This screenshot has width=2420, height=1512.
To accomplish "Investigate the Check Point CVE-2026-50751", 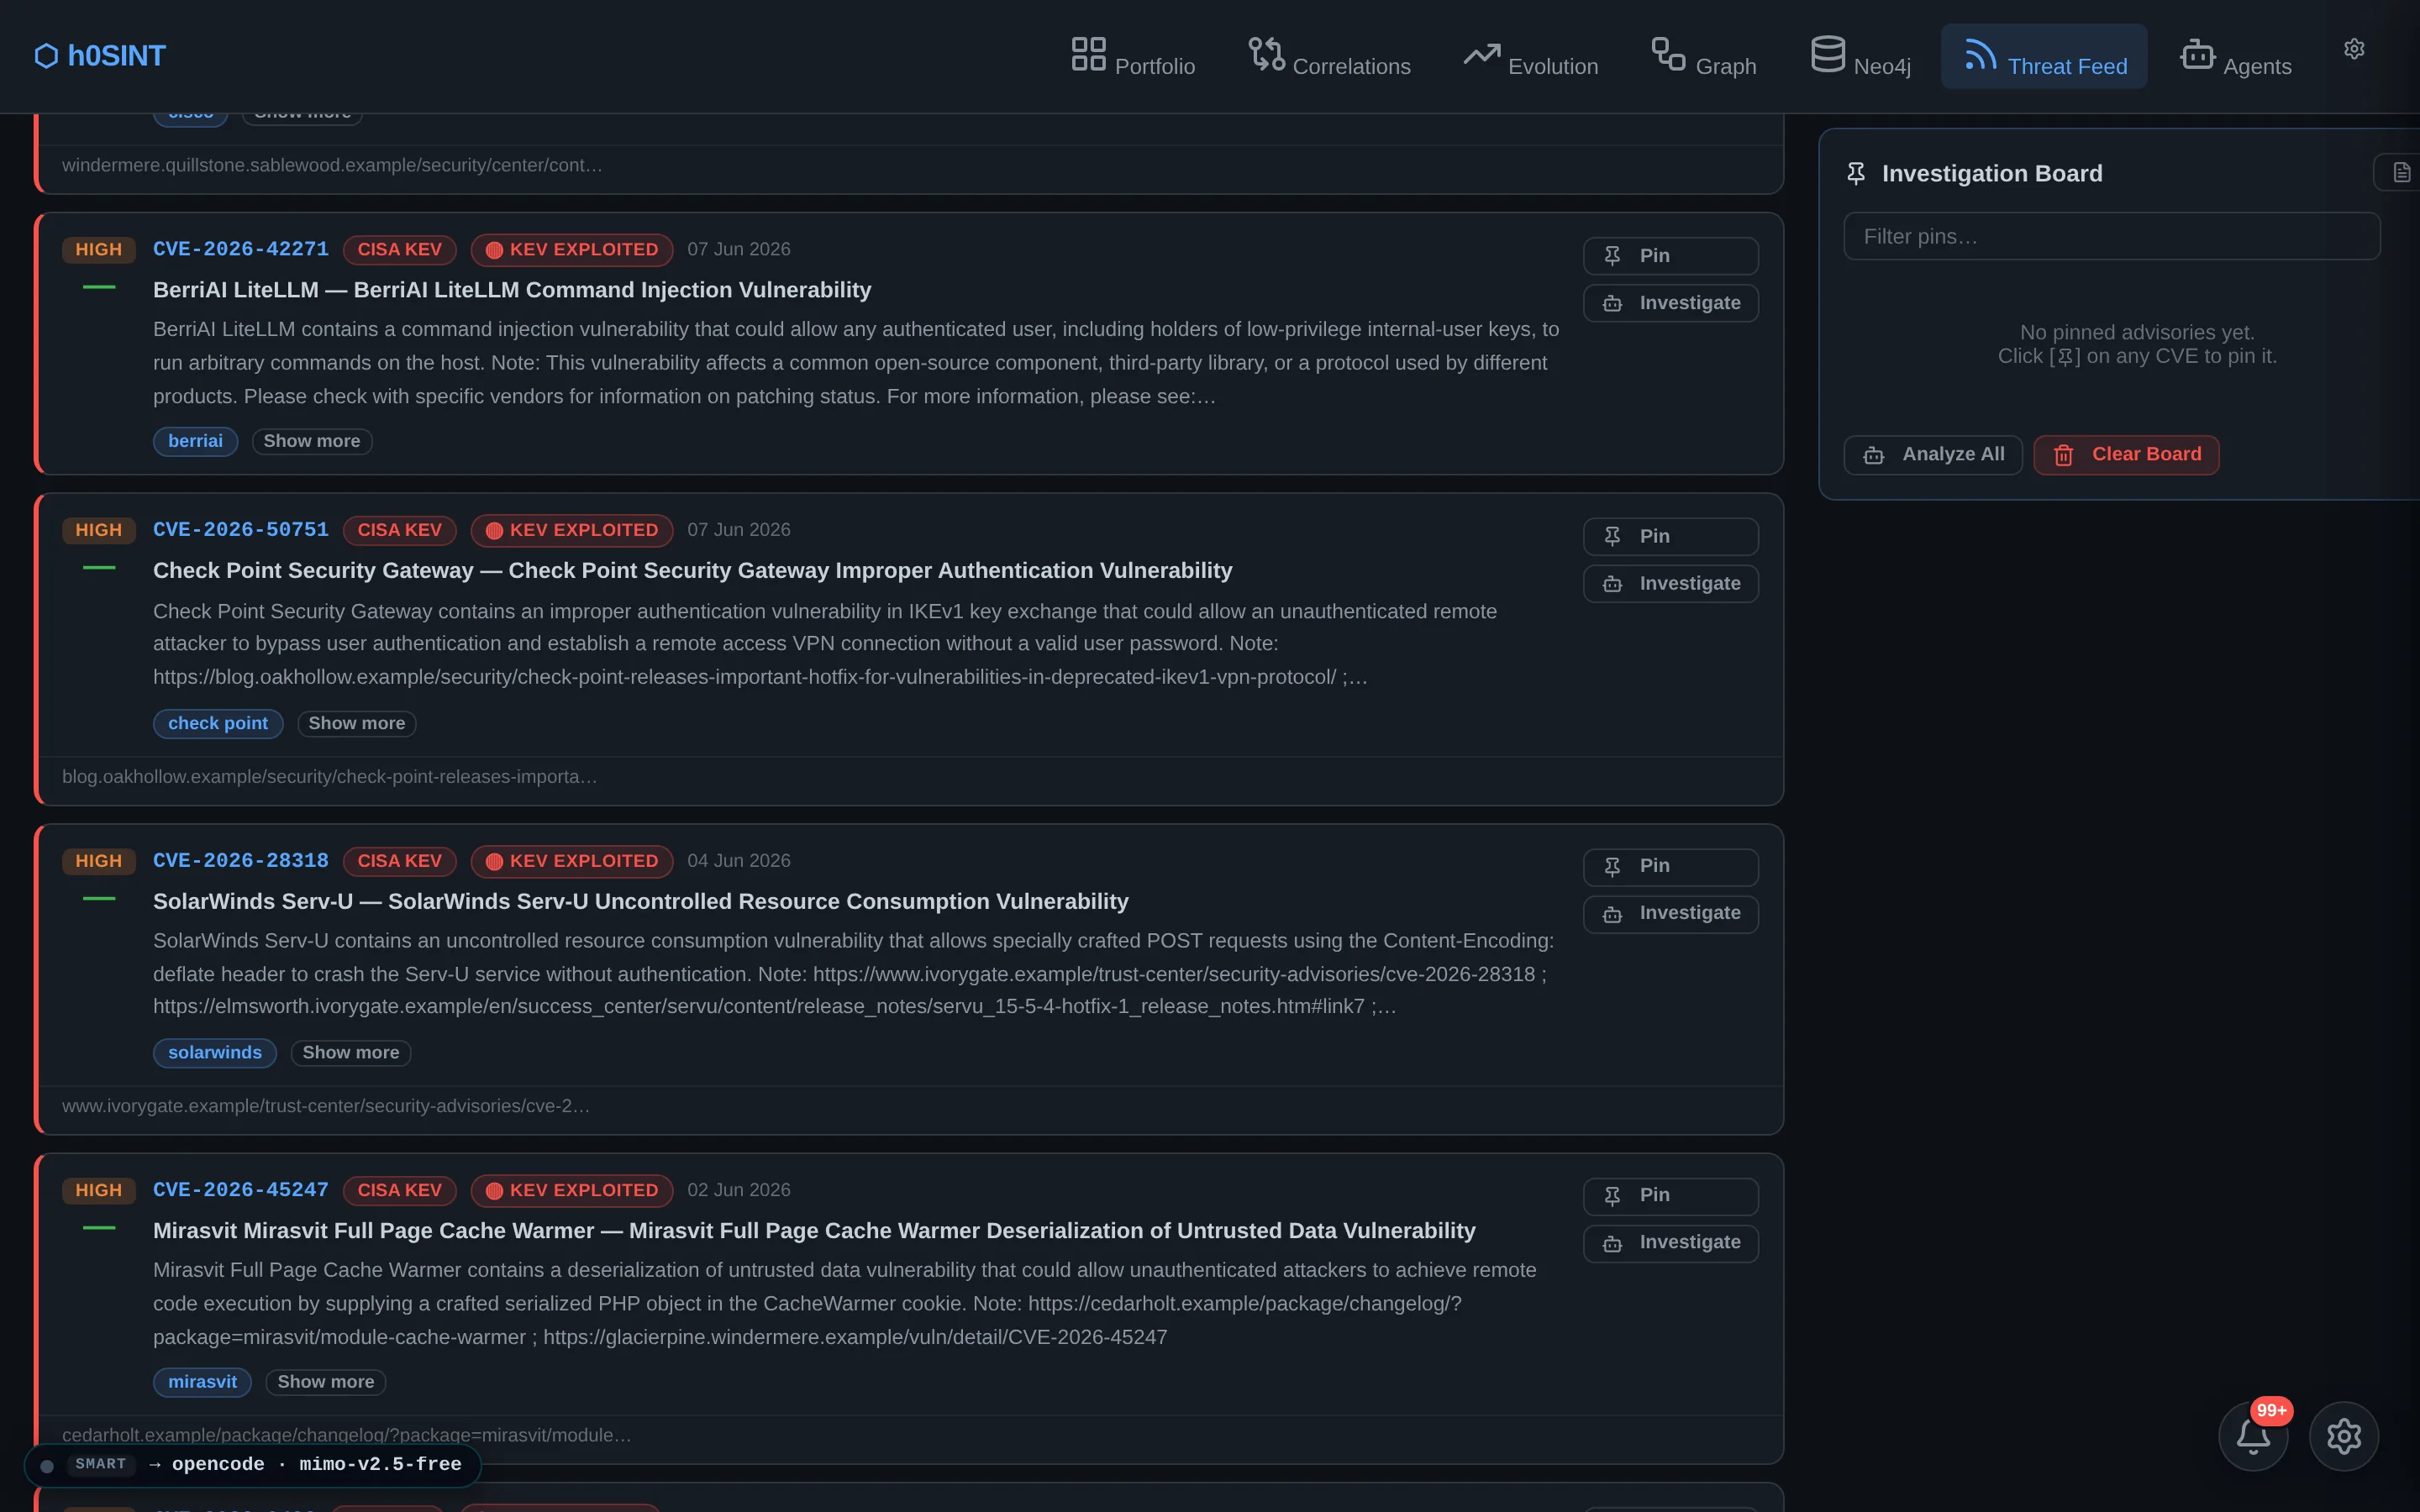I will tap(1670, 583).
